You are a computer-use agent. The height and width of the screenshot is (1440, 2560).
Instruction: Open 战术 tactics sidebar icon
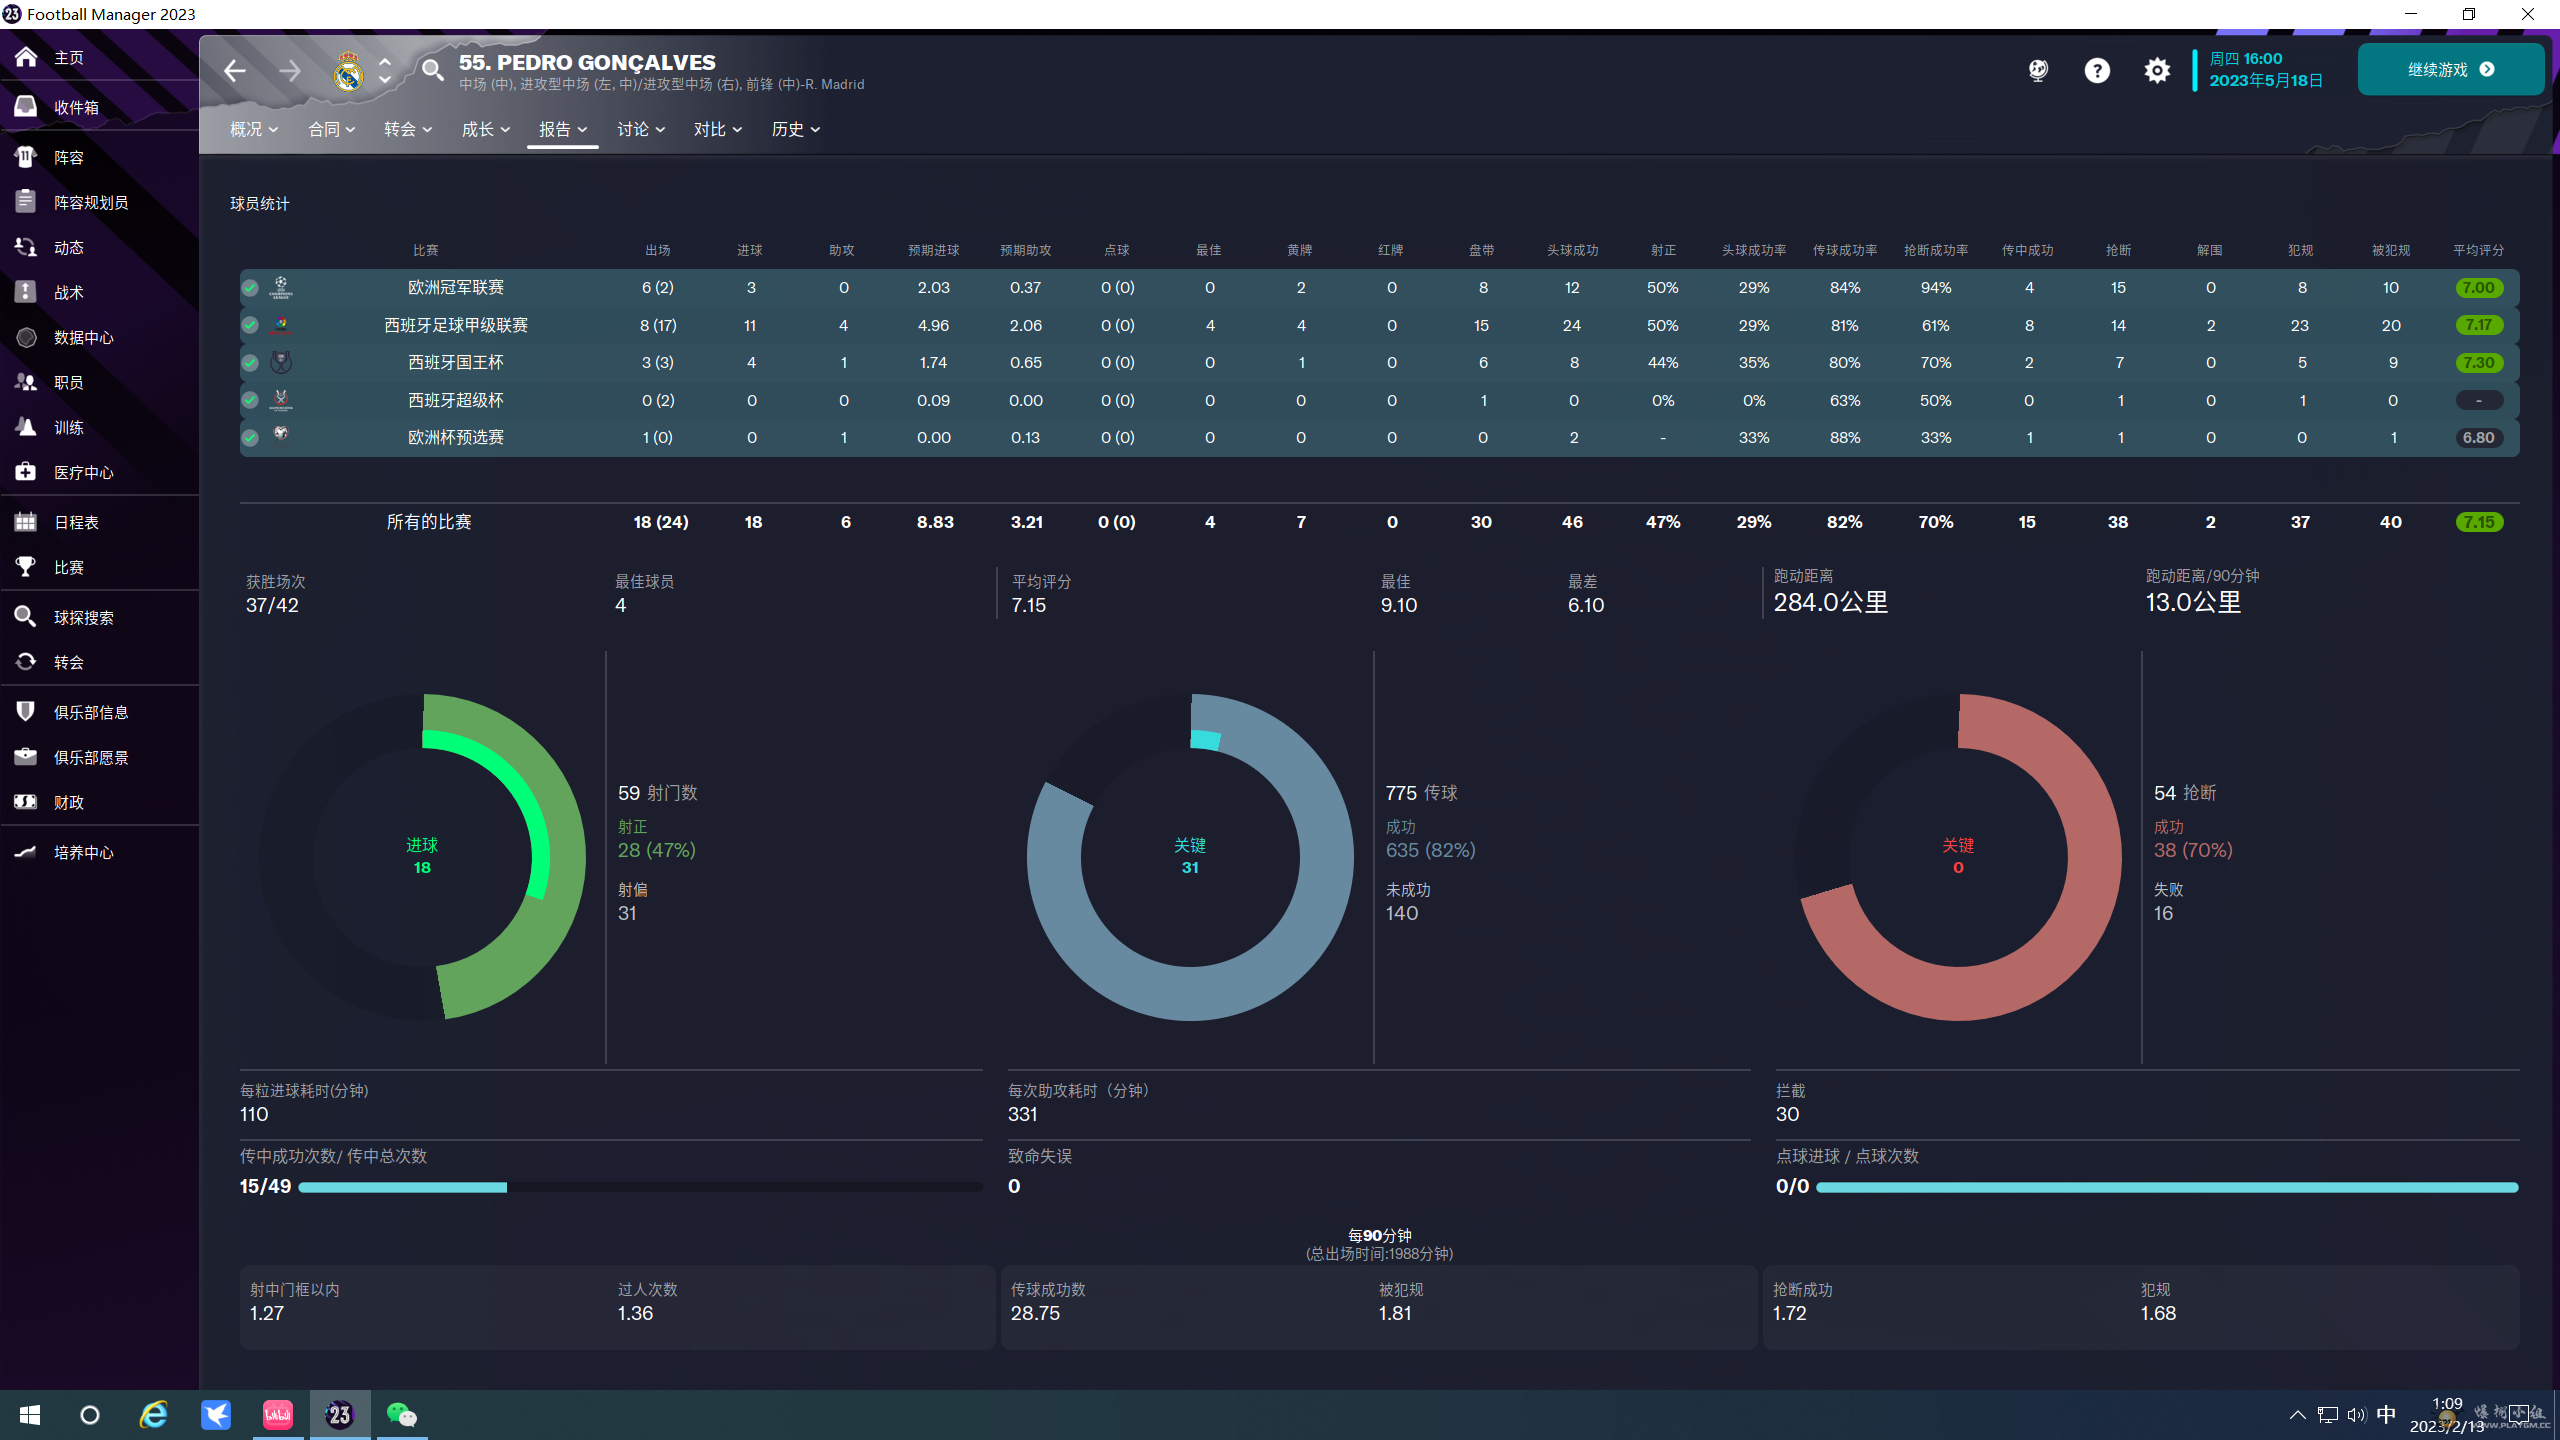point(26,292)
